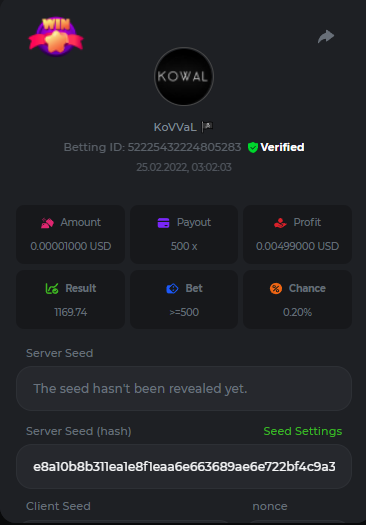Click the KoVVaL username
The width and height of the screenshot is (366, 525).
click(175, 127)
